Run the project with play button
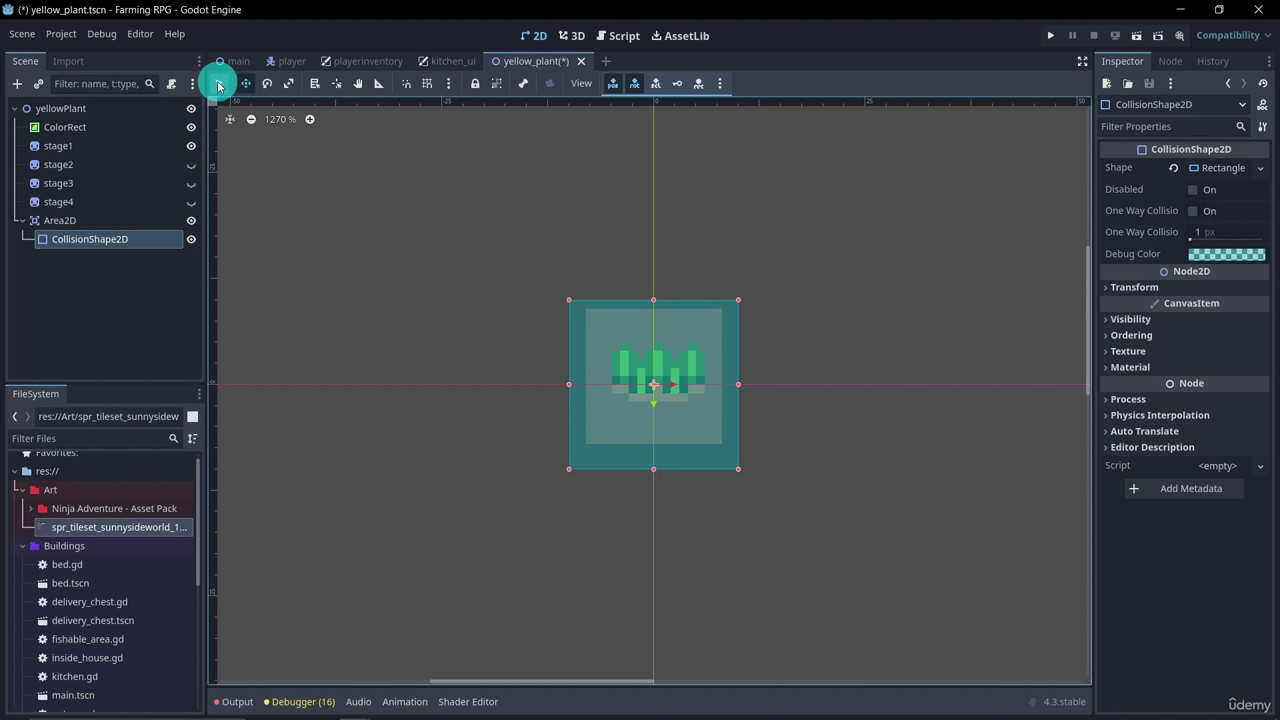 tap(1051, 36)
